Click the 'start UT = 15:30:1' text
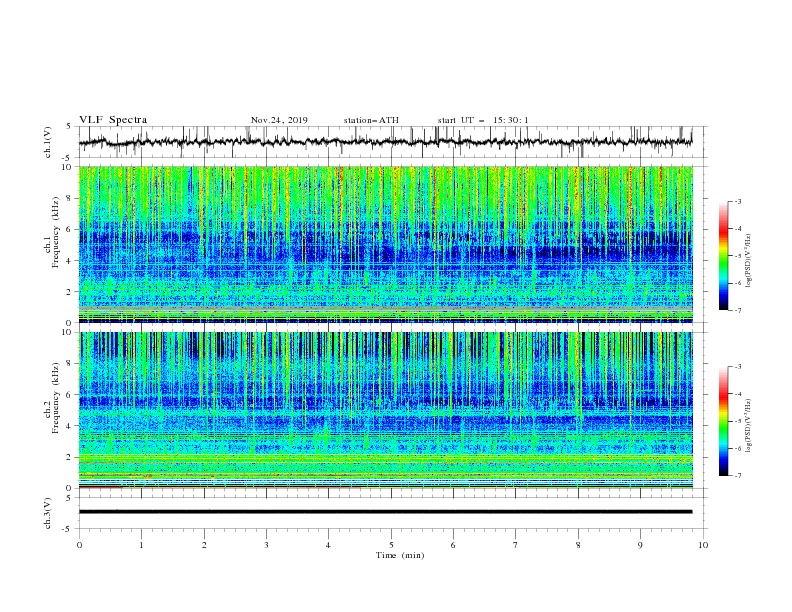792x612 pixels. [483, 120]
